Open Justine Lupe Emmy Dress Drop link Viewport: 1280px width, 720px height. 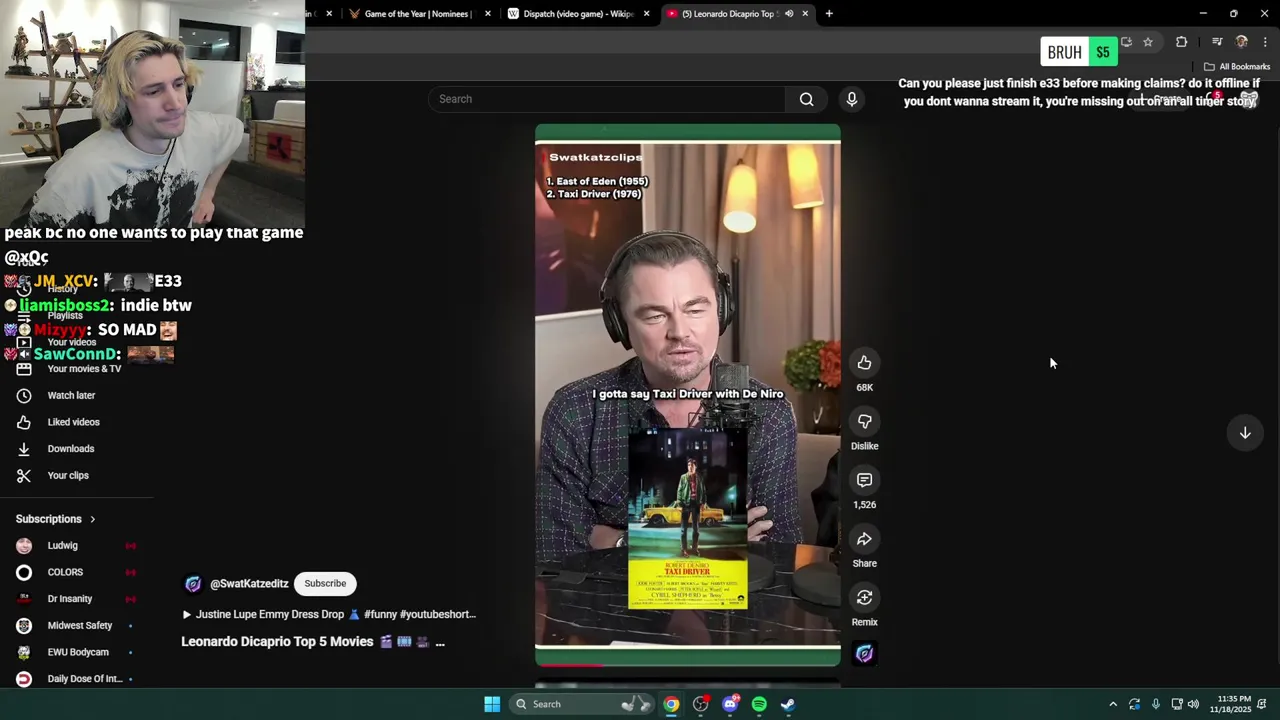(329, 615)
